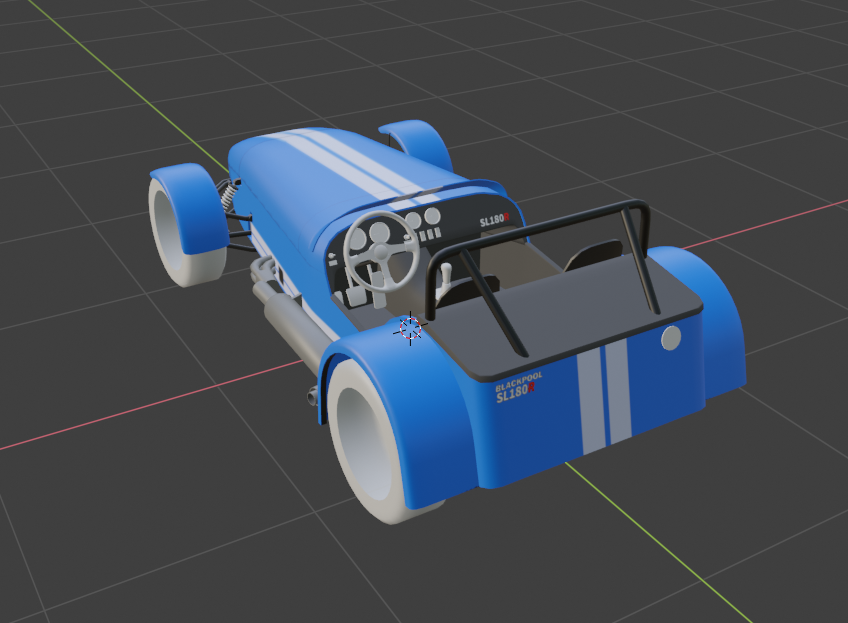Click the SL180R text on the dashboard
Screen dimensions: 848x623
pyautogui.click(x=494, y=220)
